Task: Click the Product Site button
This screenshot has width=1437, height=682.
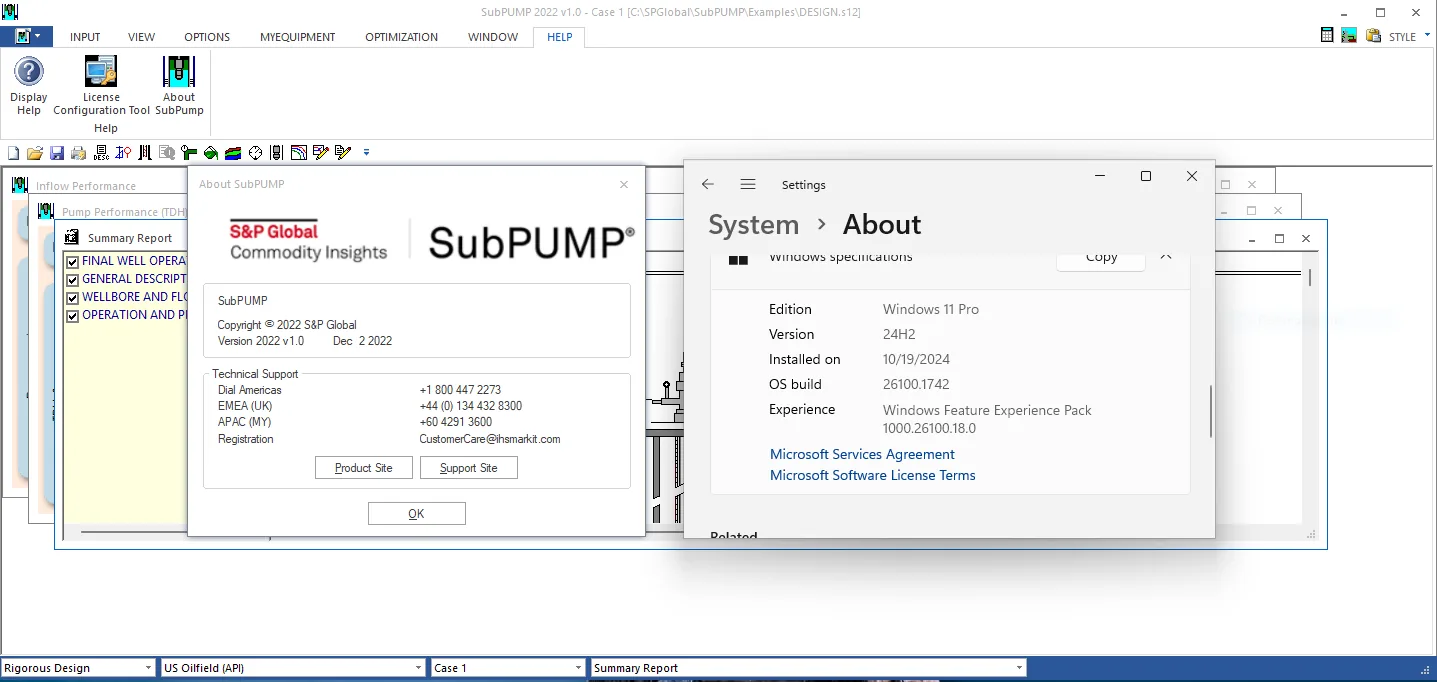Action: (364, 468)
